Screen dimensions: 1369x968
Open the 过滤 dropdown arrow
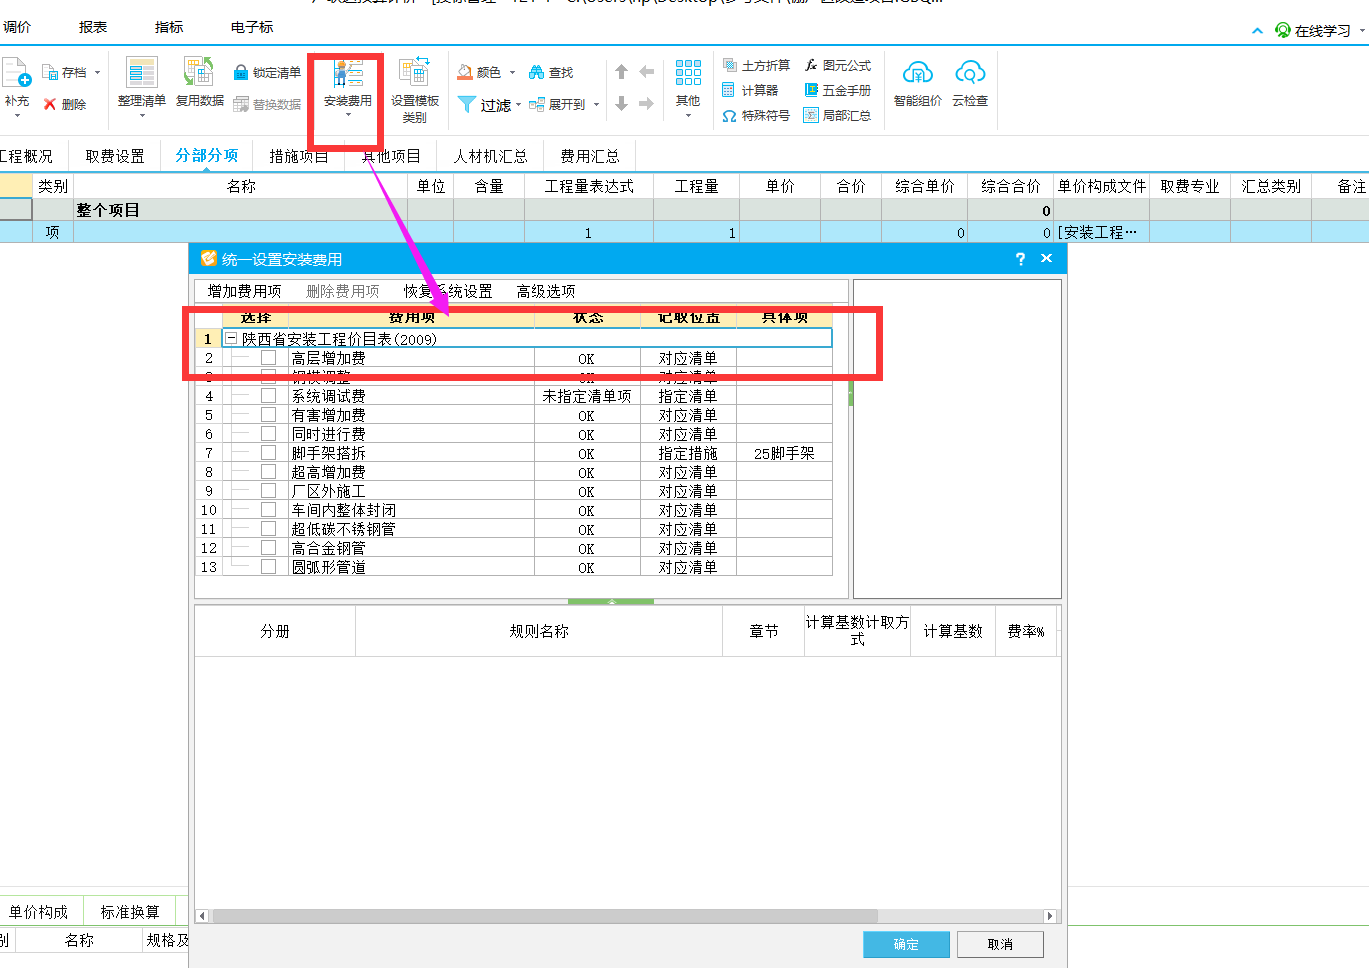[x=518, y=105]
